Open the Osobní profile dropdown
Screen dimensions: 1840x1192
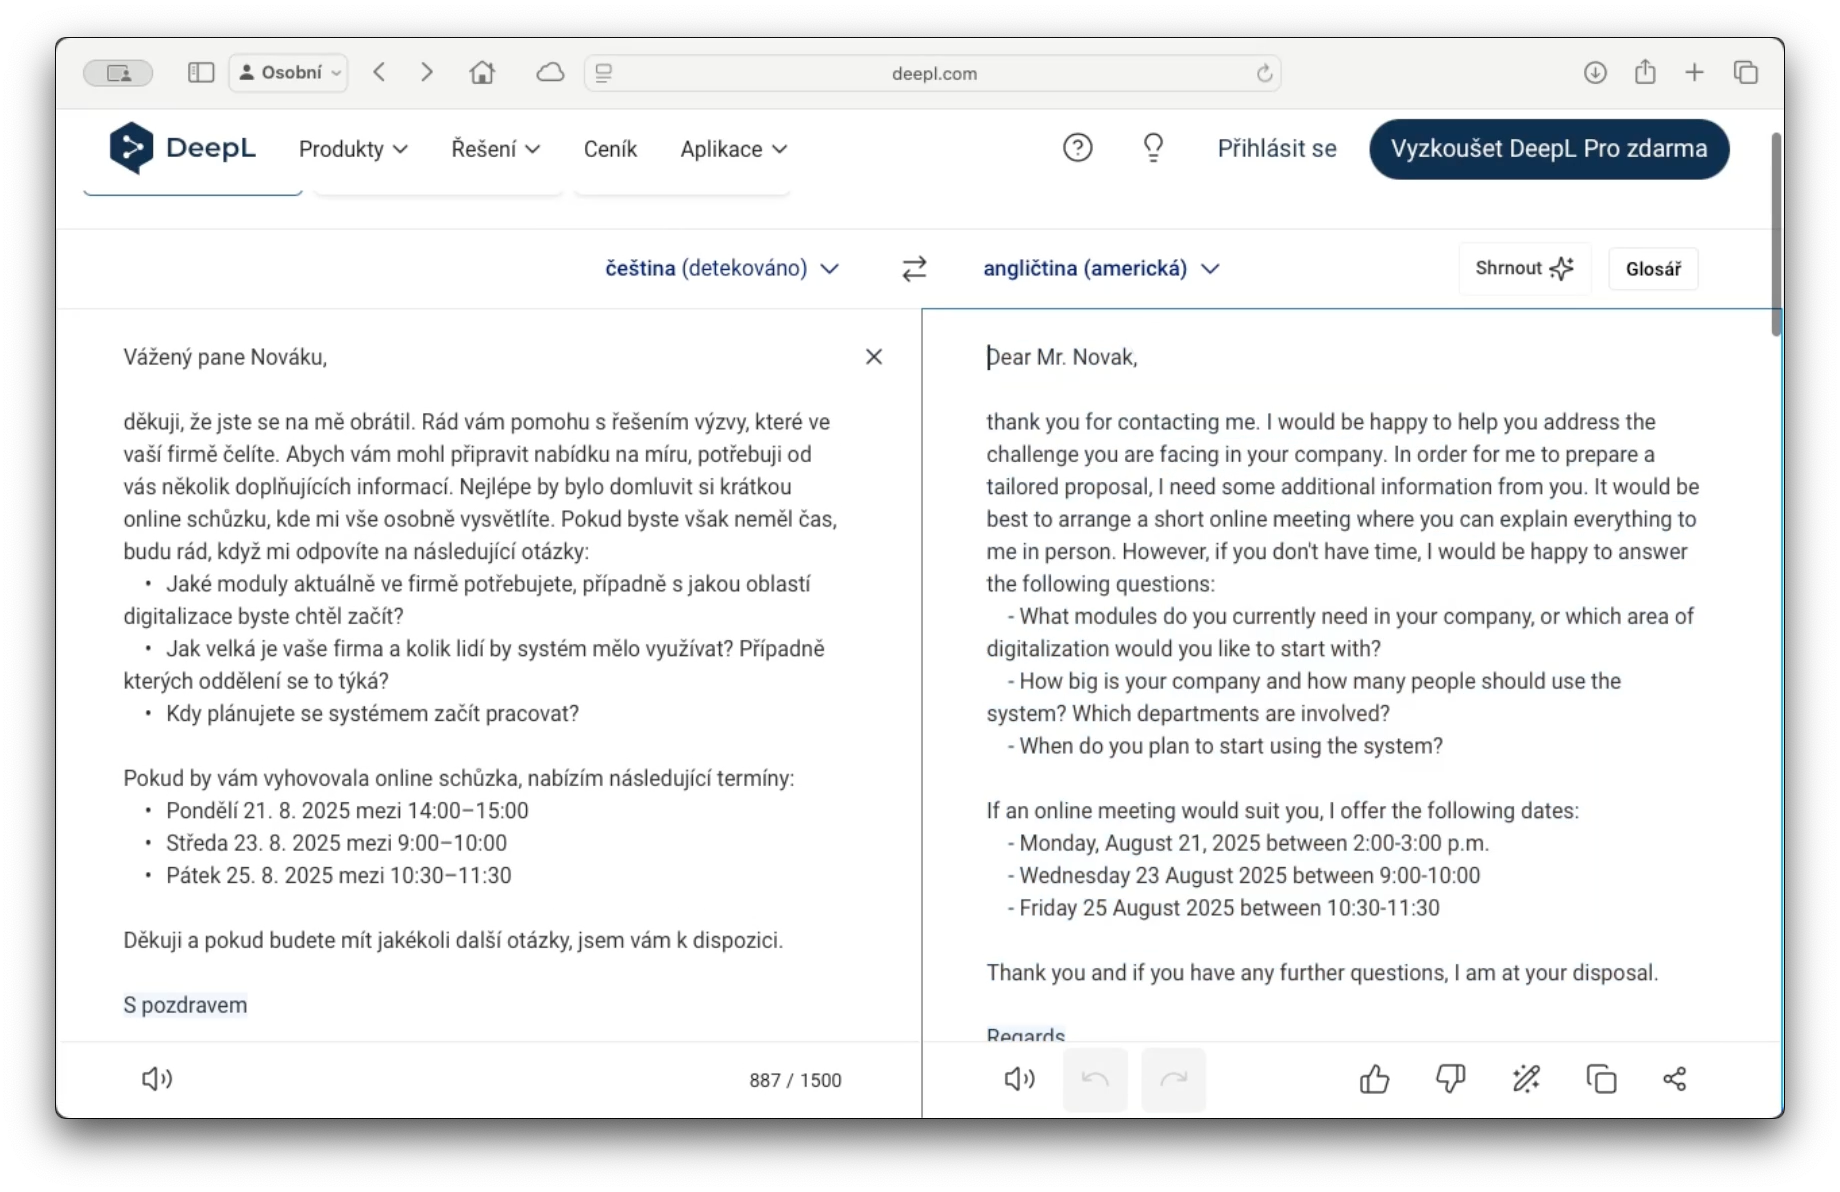(289, 73)
